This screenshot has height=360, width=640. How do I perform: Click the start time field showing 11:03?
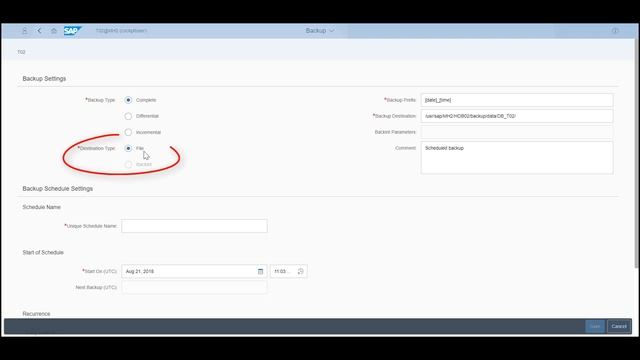[x=289, y=271]
